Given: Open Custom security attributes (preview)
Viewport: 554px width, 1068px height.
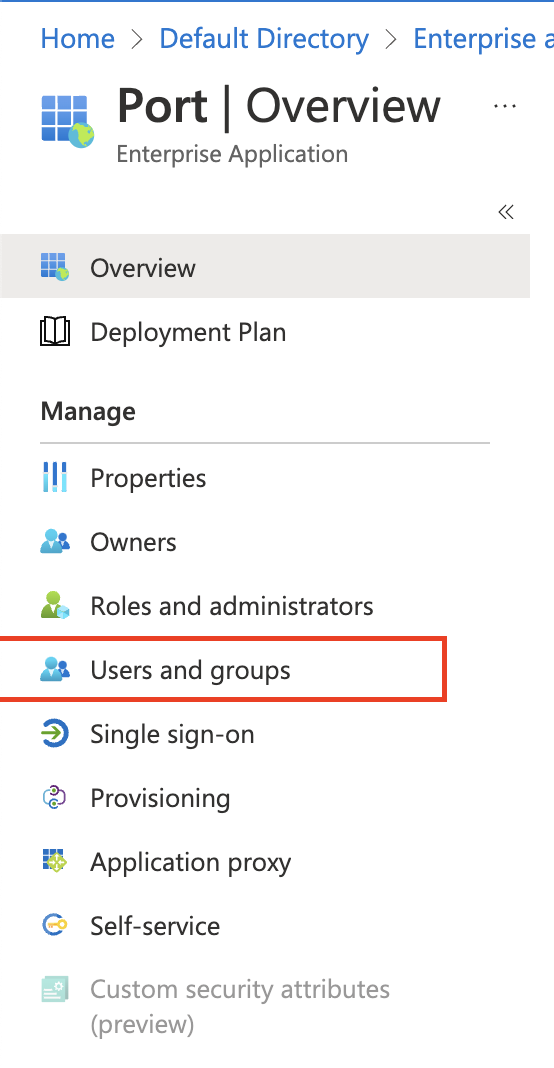Looking at the screenshot, I should [240, 1006].
